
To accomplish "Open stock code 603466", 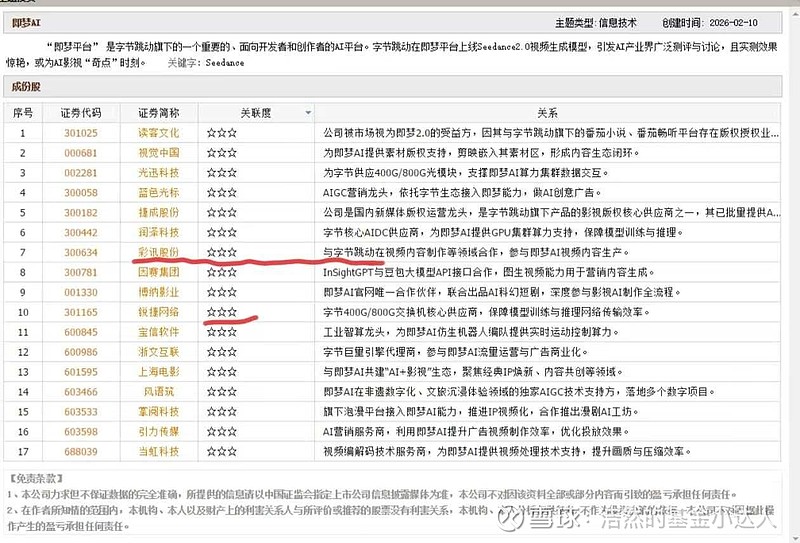I will point(81,392).
